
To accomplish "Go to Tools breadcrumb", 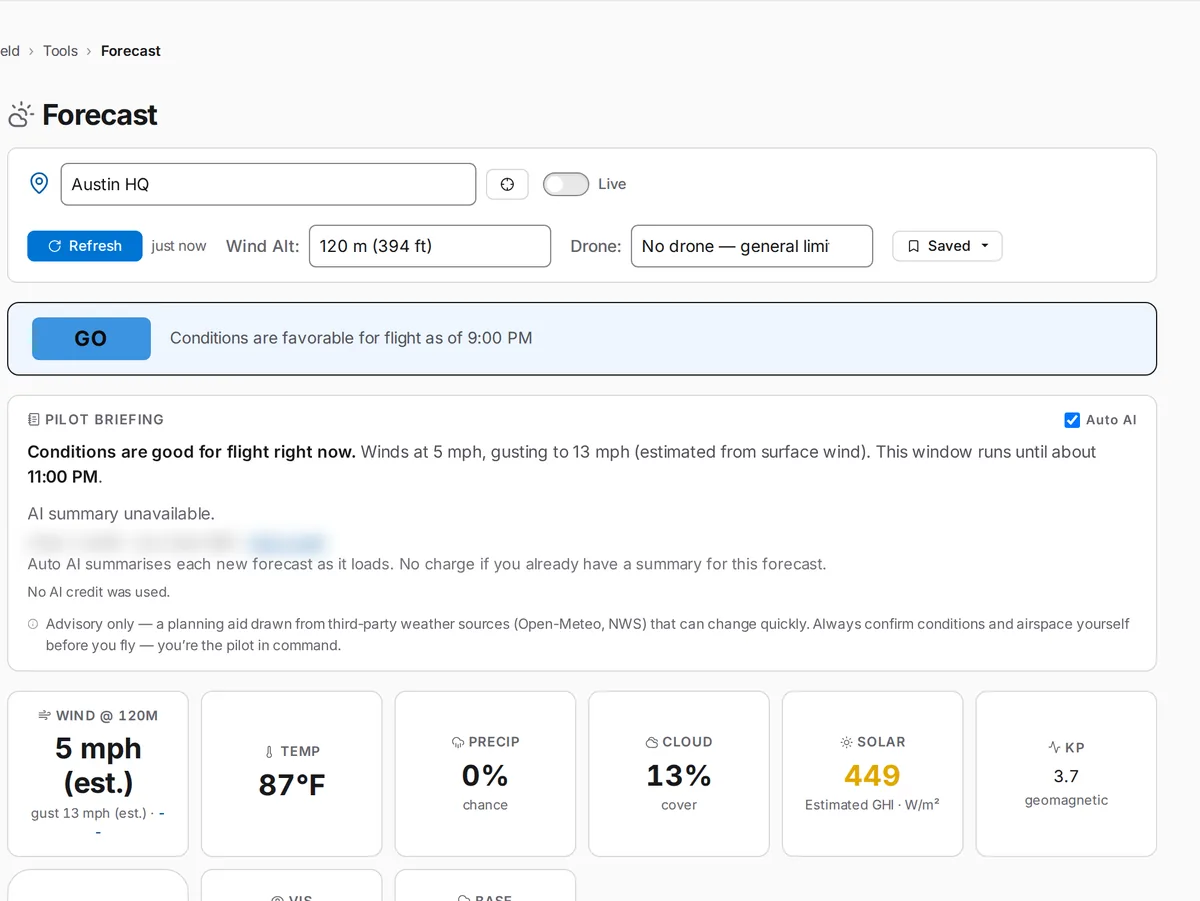I will tap(60, 51).
